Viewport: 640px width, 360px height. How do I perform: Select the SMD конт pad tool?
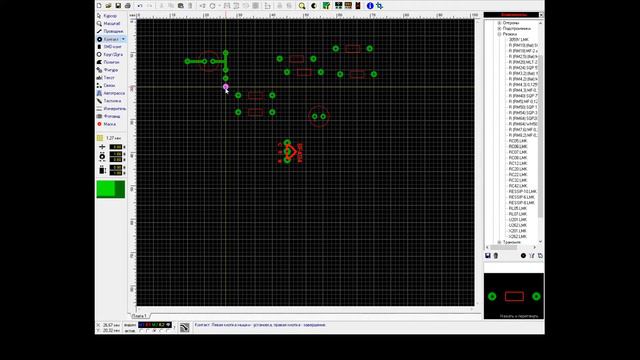point(111,47)
